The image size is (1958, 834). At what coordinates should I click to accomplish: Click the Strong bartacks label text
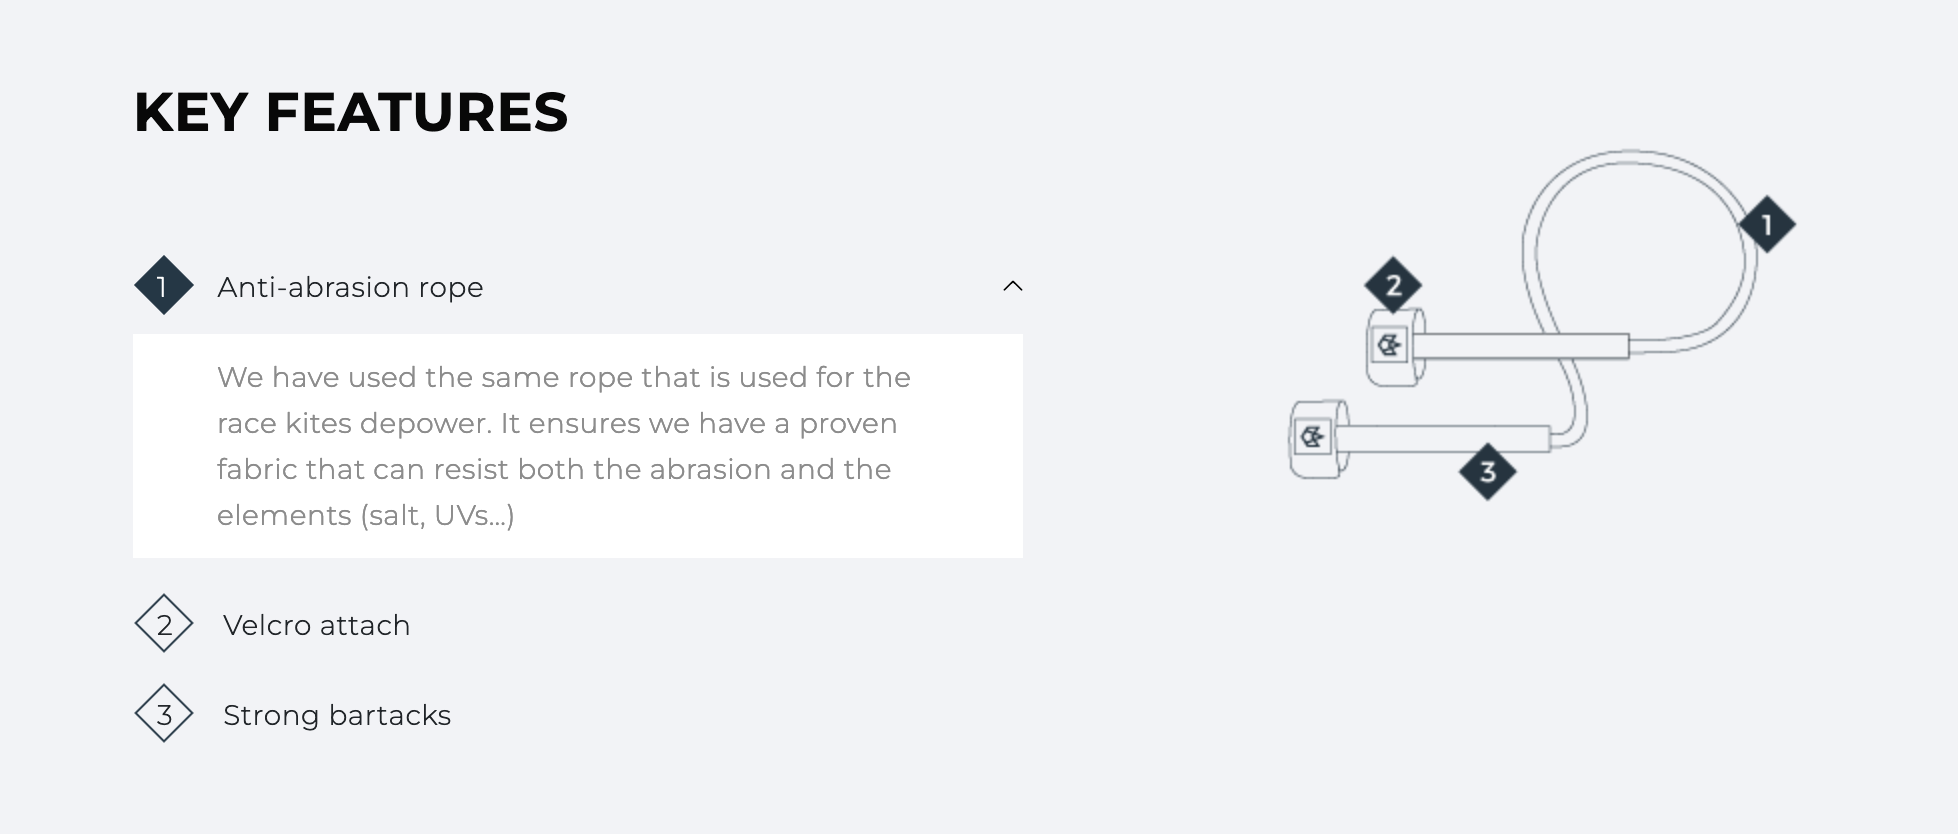tap(337, 715)
